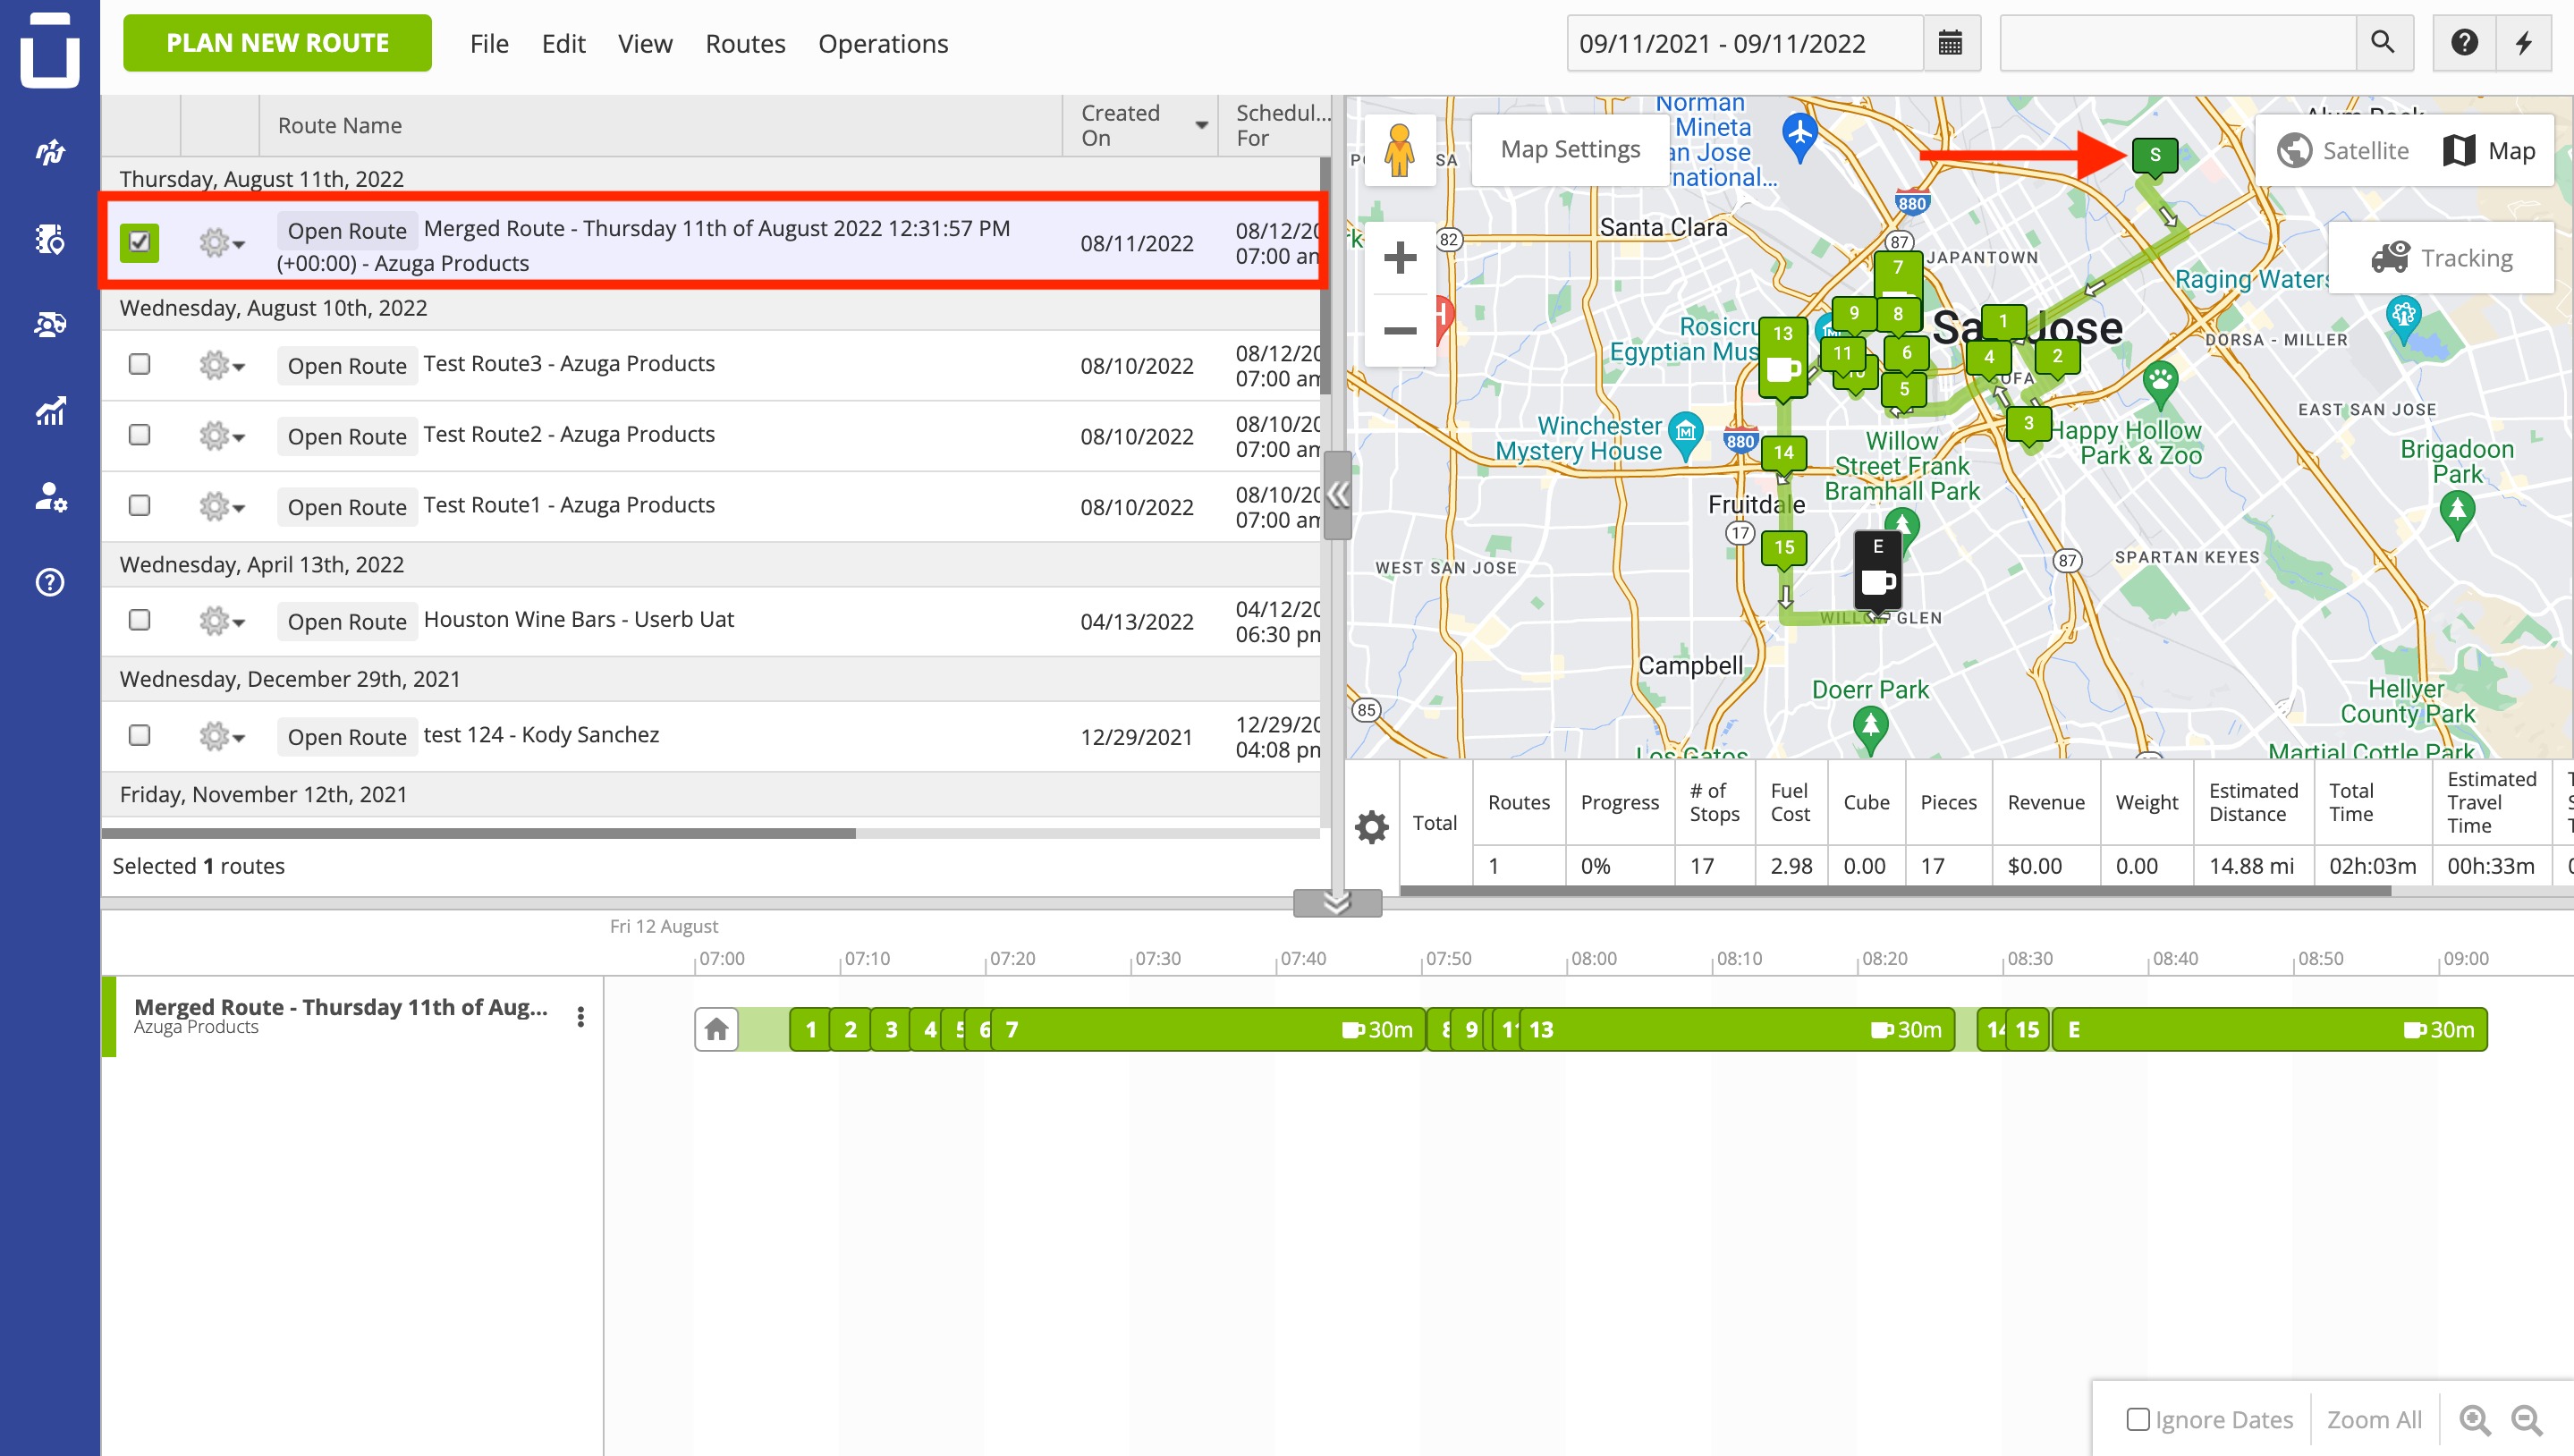Click the Plan New Route button
The width and height of the screenshot is (2574, 1456).
[278, 43]
